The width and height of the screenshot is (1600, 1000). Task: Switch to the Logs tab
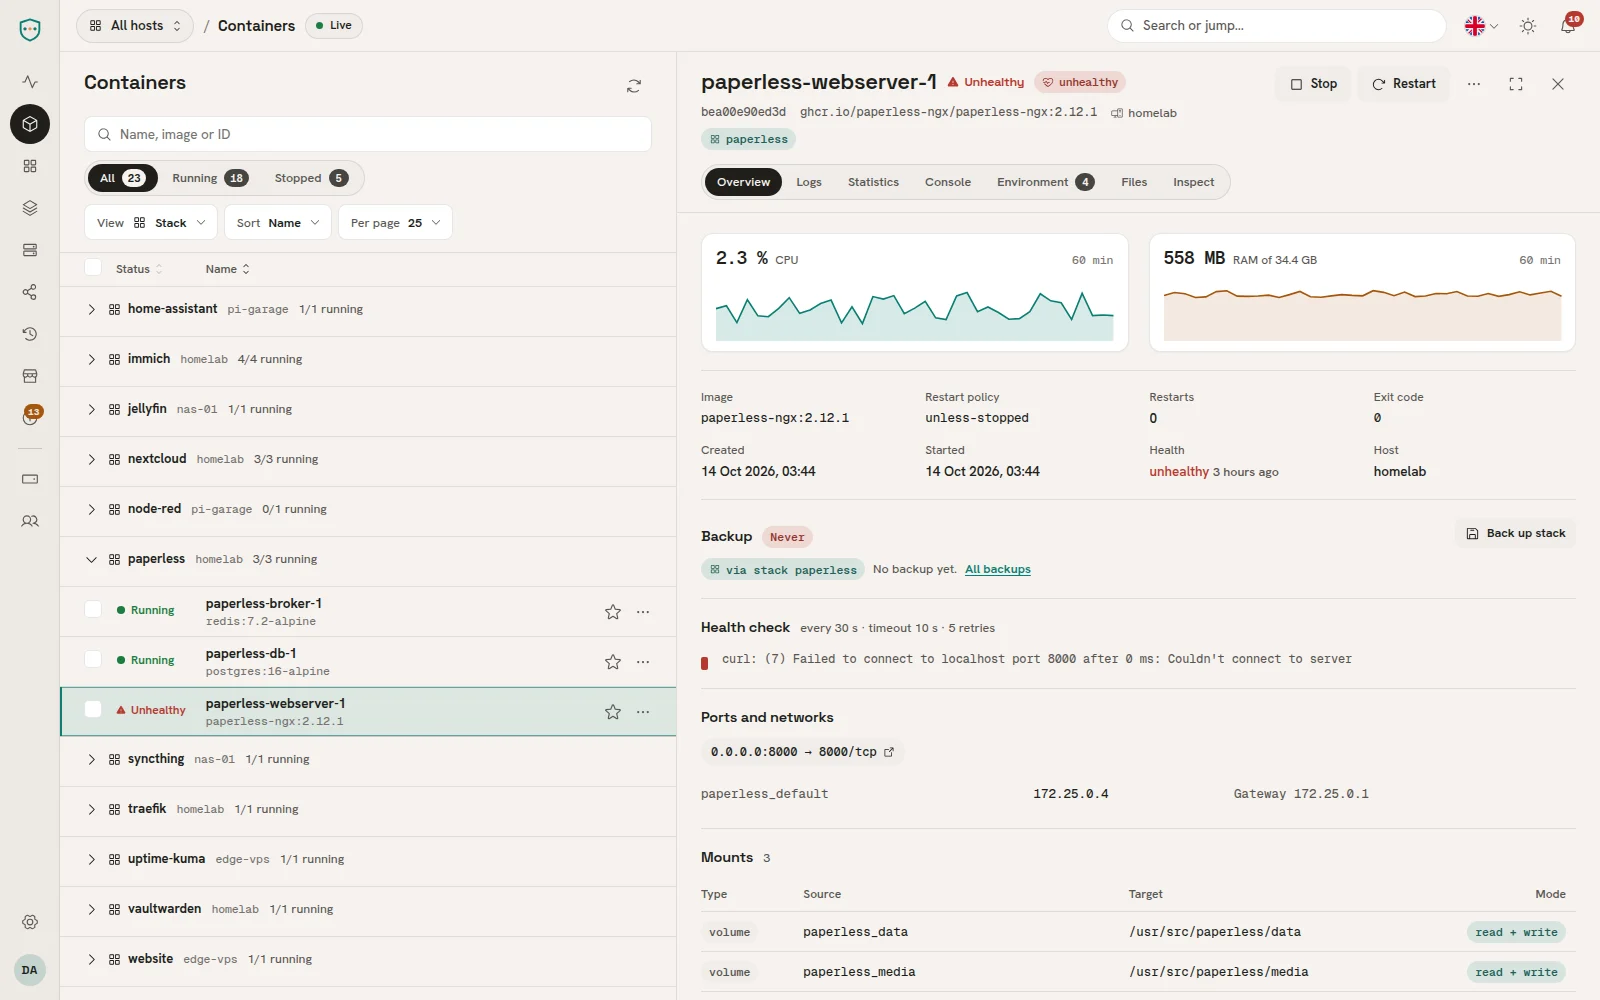point(809,182)
